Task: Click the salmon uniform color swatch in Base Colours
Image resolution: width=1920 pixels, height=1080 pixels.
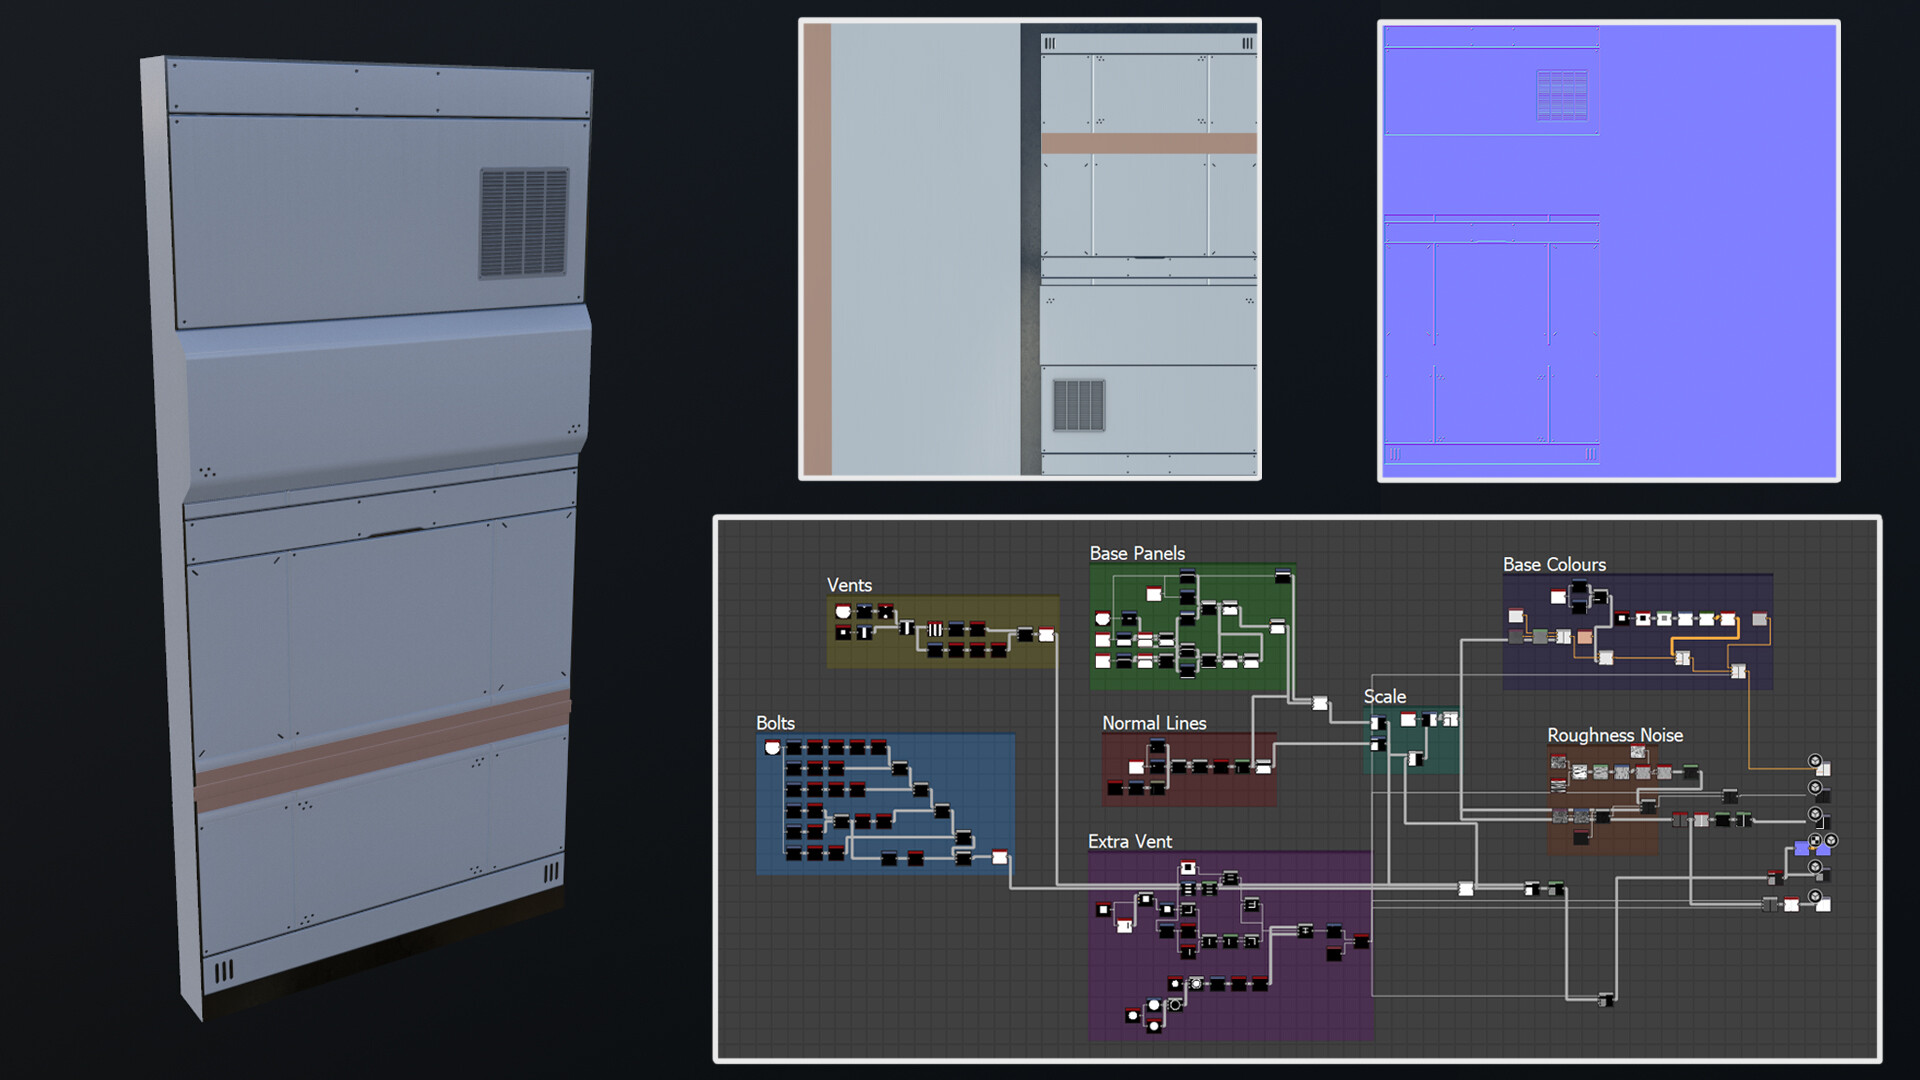Action: coord(1585,637)
